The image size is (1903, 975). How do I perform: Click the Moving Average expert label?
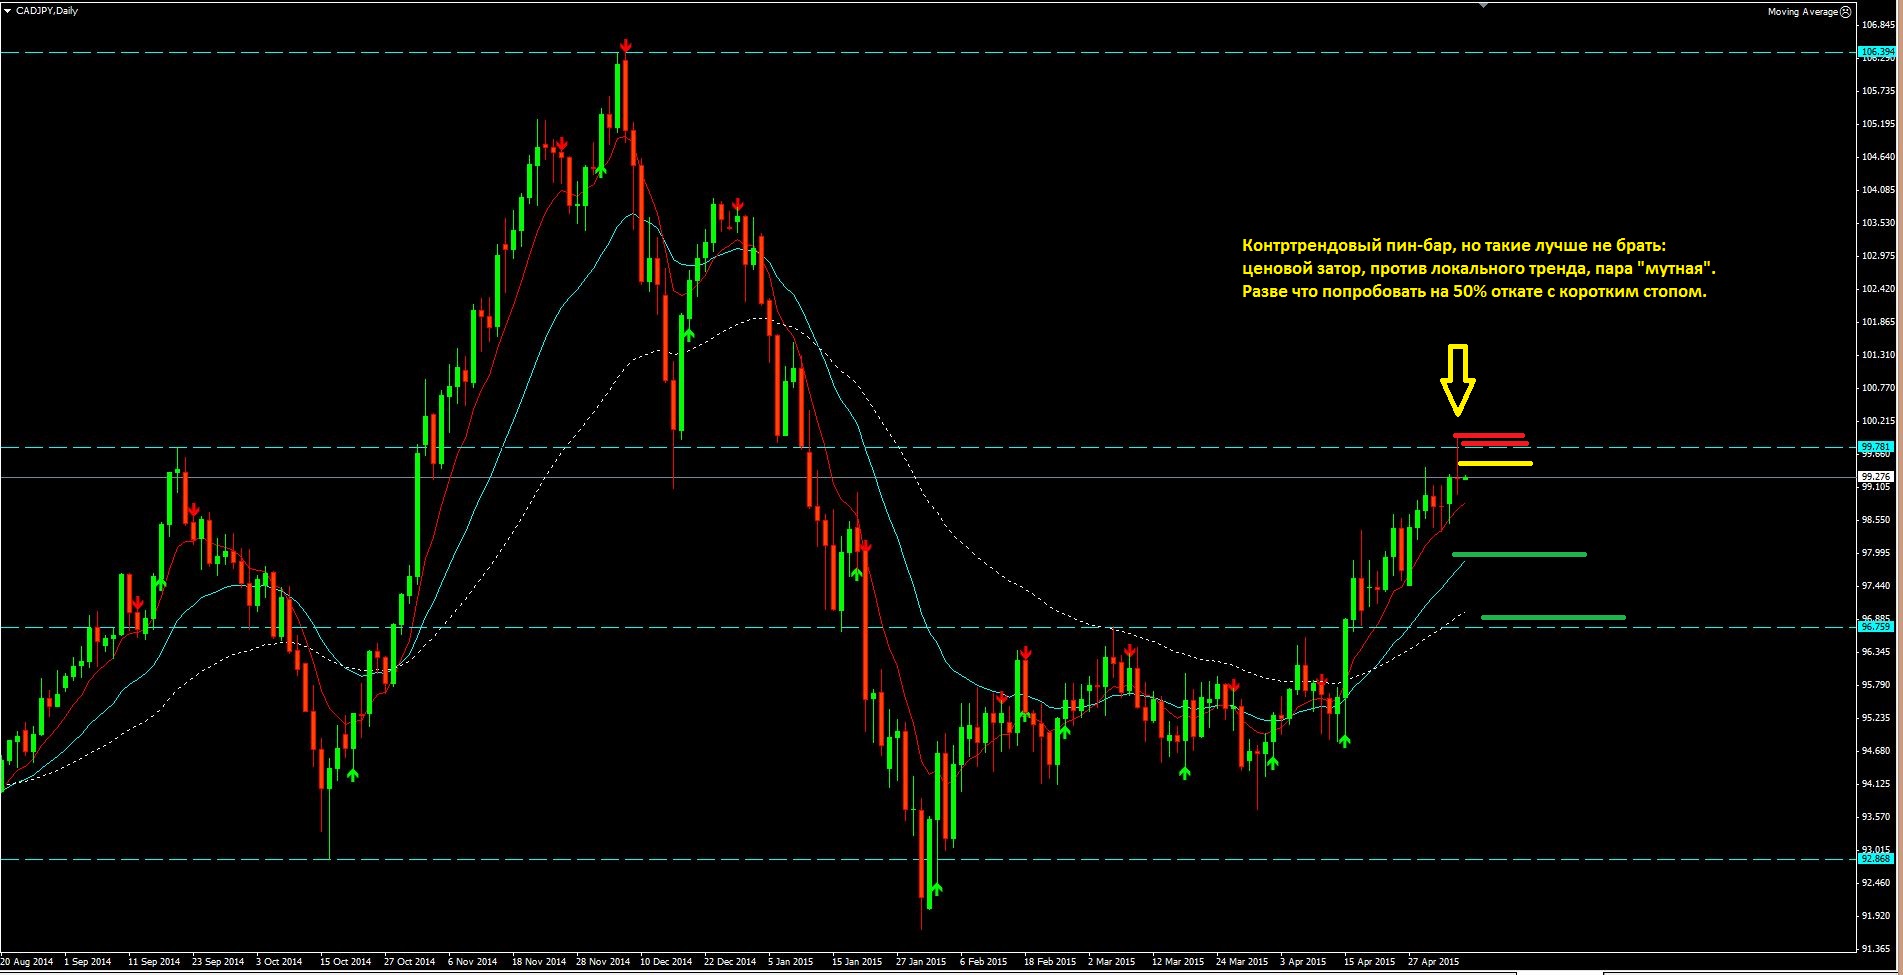[x=1803, y=12]
